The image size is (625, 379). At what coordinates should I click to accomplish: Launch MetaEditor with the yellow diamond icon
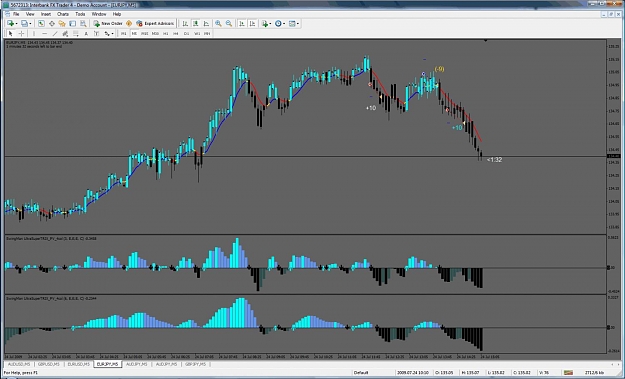pyautogui.click(x=129, y=24)
